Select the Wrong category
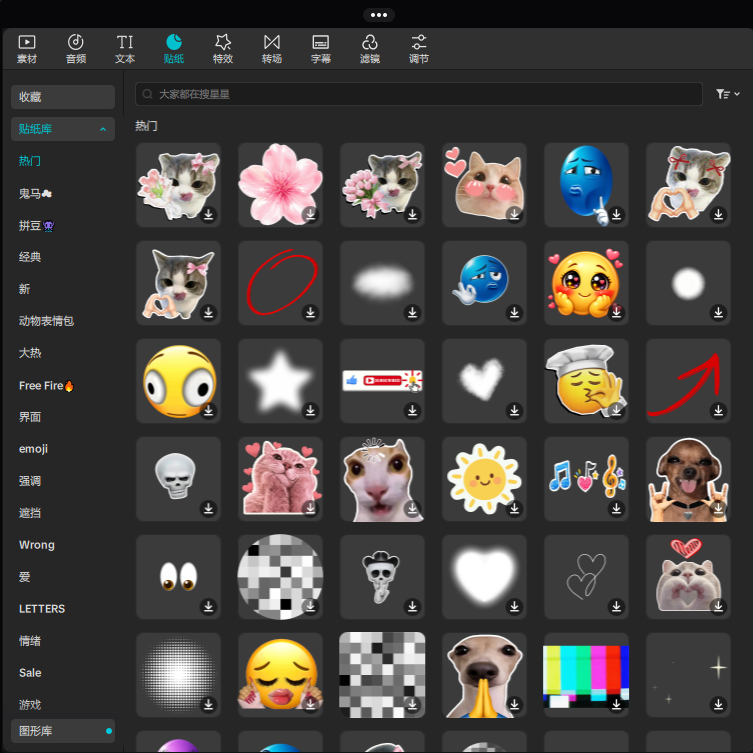This screenshot has height=753, width=753. (x=36, y=545)
